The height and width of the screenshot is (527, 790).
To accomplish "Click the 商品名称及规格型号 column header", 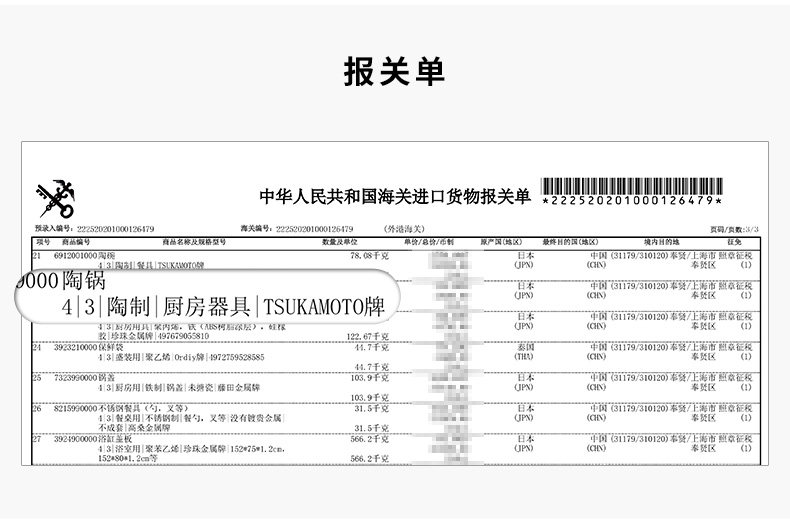I will tap(194, 242).
